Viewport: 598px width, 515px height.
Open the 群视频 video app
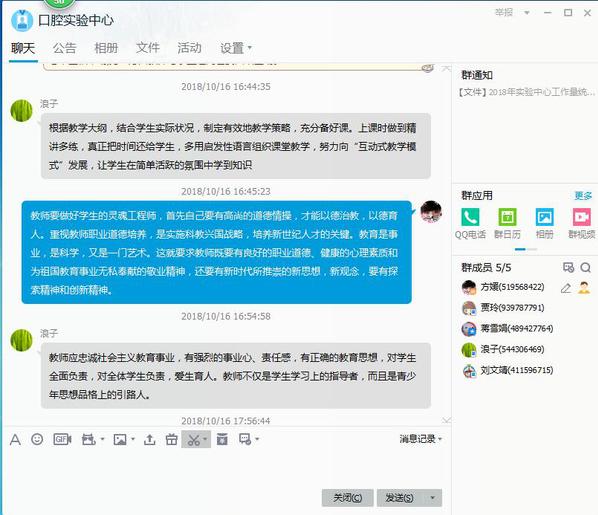[x=582, y=223]
